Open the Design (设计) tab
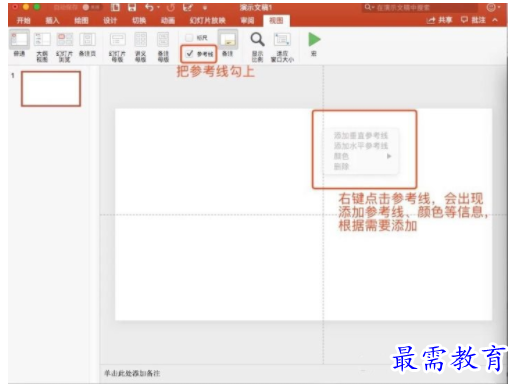The image size is (514, 390). pyautogui.click(x=110, y=21)
